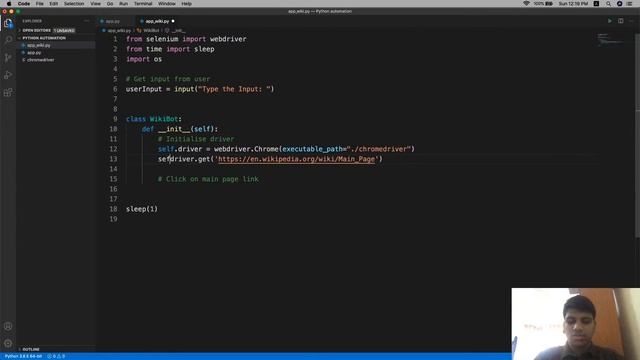
Task: Open app.py in the file tree
Action: click(34, 53)
